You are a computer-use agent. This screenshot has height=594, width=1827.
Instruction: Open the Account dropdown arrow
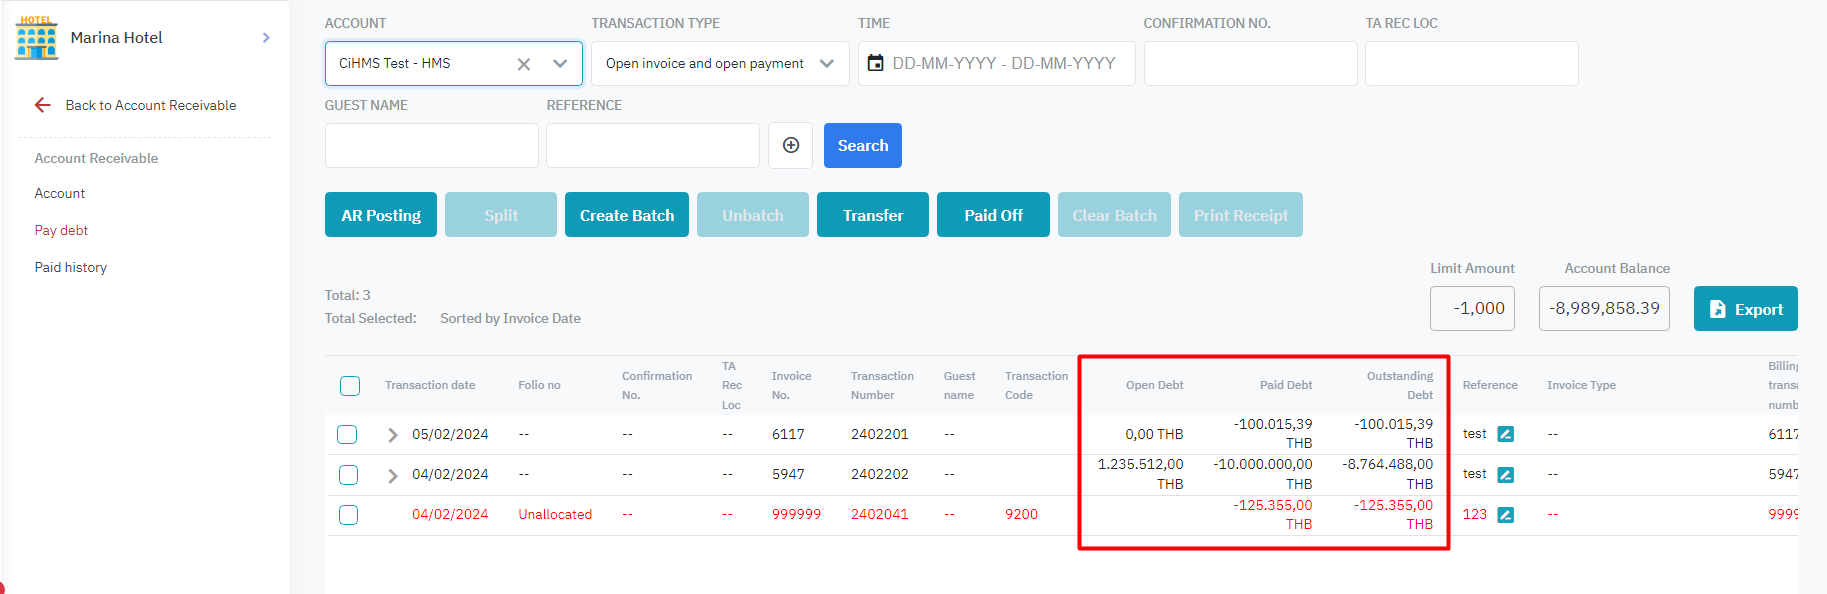(560, 64)
